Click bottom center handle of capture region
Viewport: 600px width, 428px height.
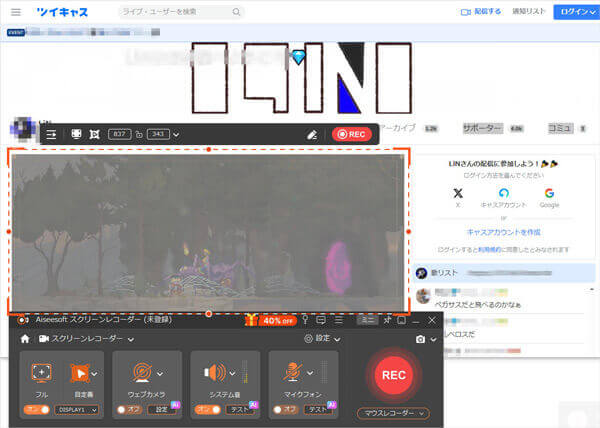point(209,314)
